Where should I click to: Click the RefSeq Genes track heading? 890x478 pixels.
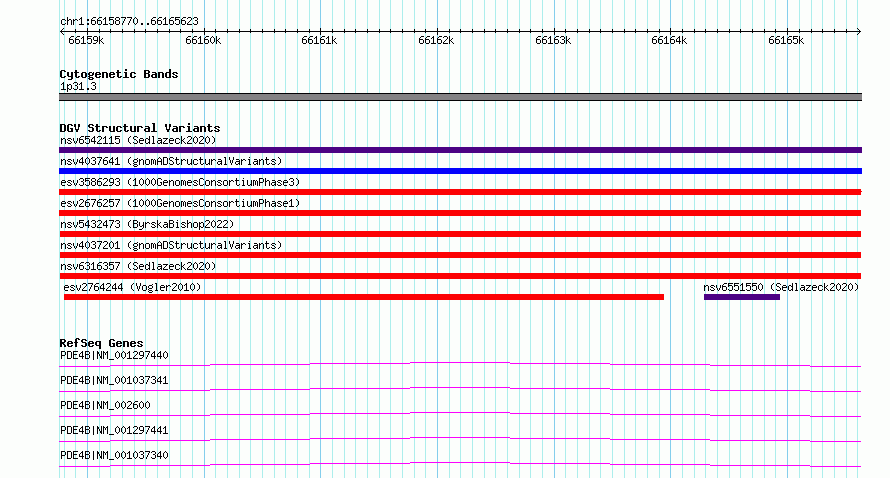click(101, 343)
